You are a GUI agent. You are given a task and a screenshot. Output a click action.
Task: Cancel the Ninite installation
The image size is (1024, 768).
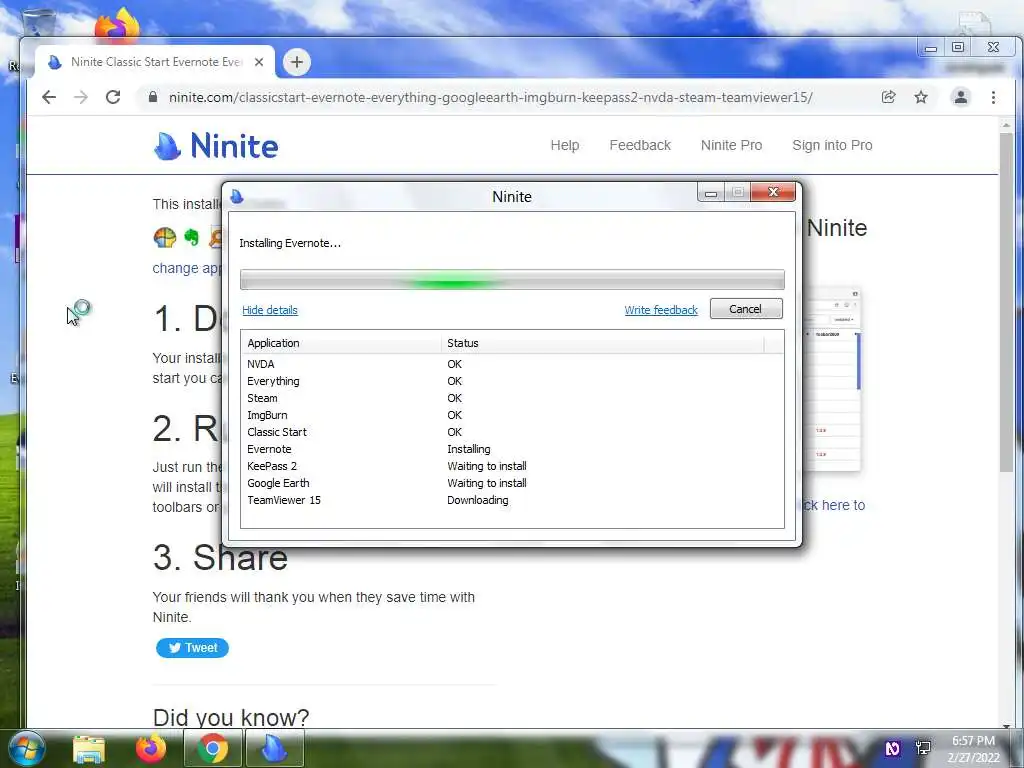(x=746, y=309)
